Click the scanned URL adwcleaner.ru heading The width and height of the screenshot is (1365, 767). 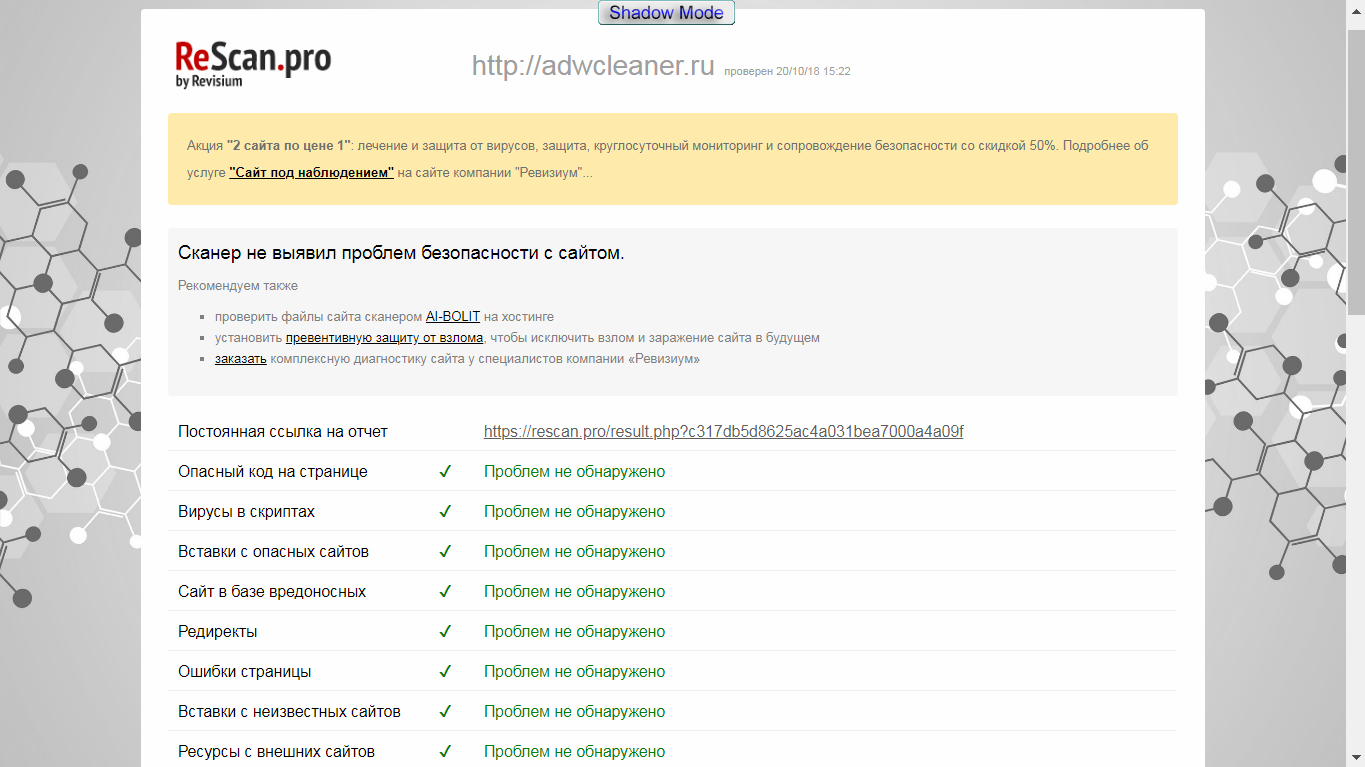tap(593, 66)
